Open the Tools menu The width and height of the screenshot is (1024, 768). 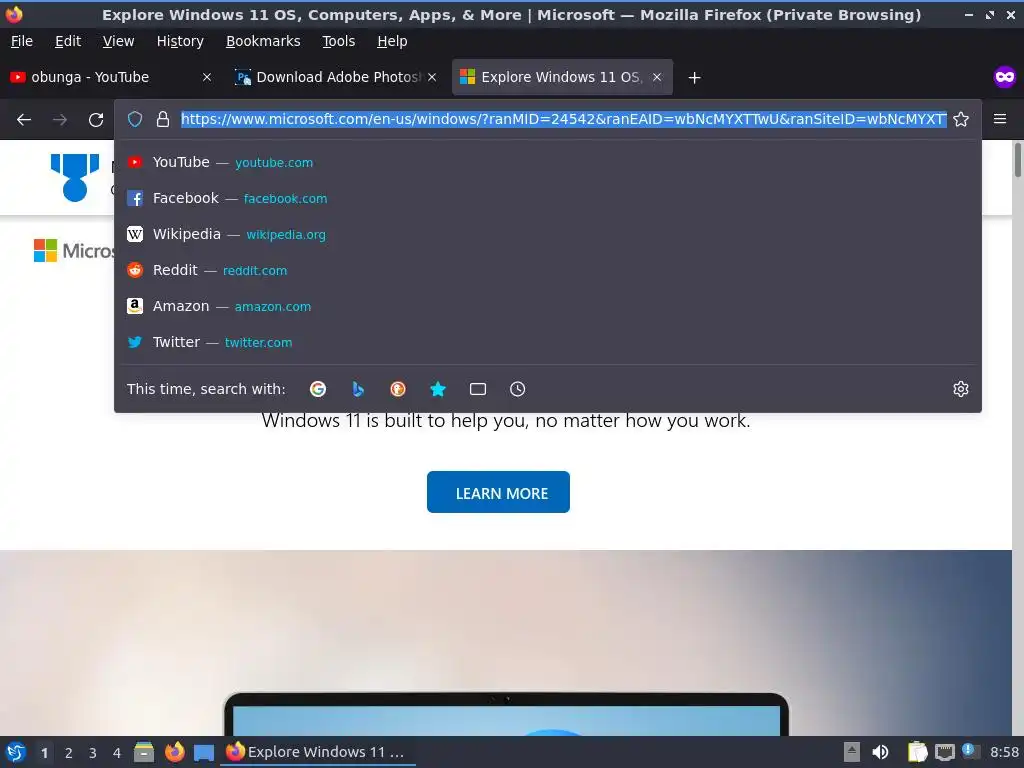[338, 41]
